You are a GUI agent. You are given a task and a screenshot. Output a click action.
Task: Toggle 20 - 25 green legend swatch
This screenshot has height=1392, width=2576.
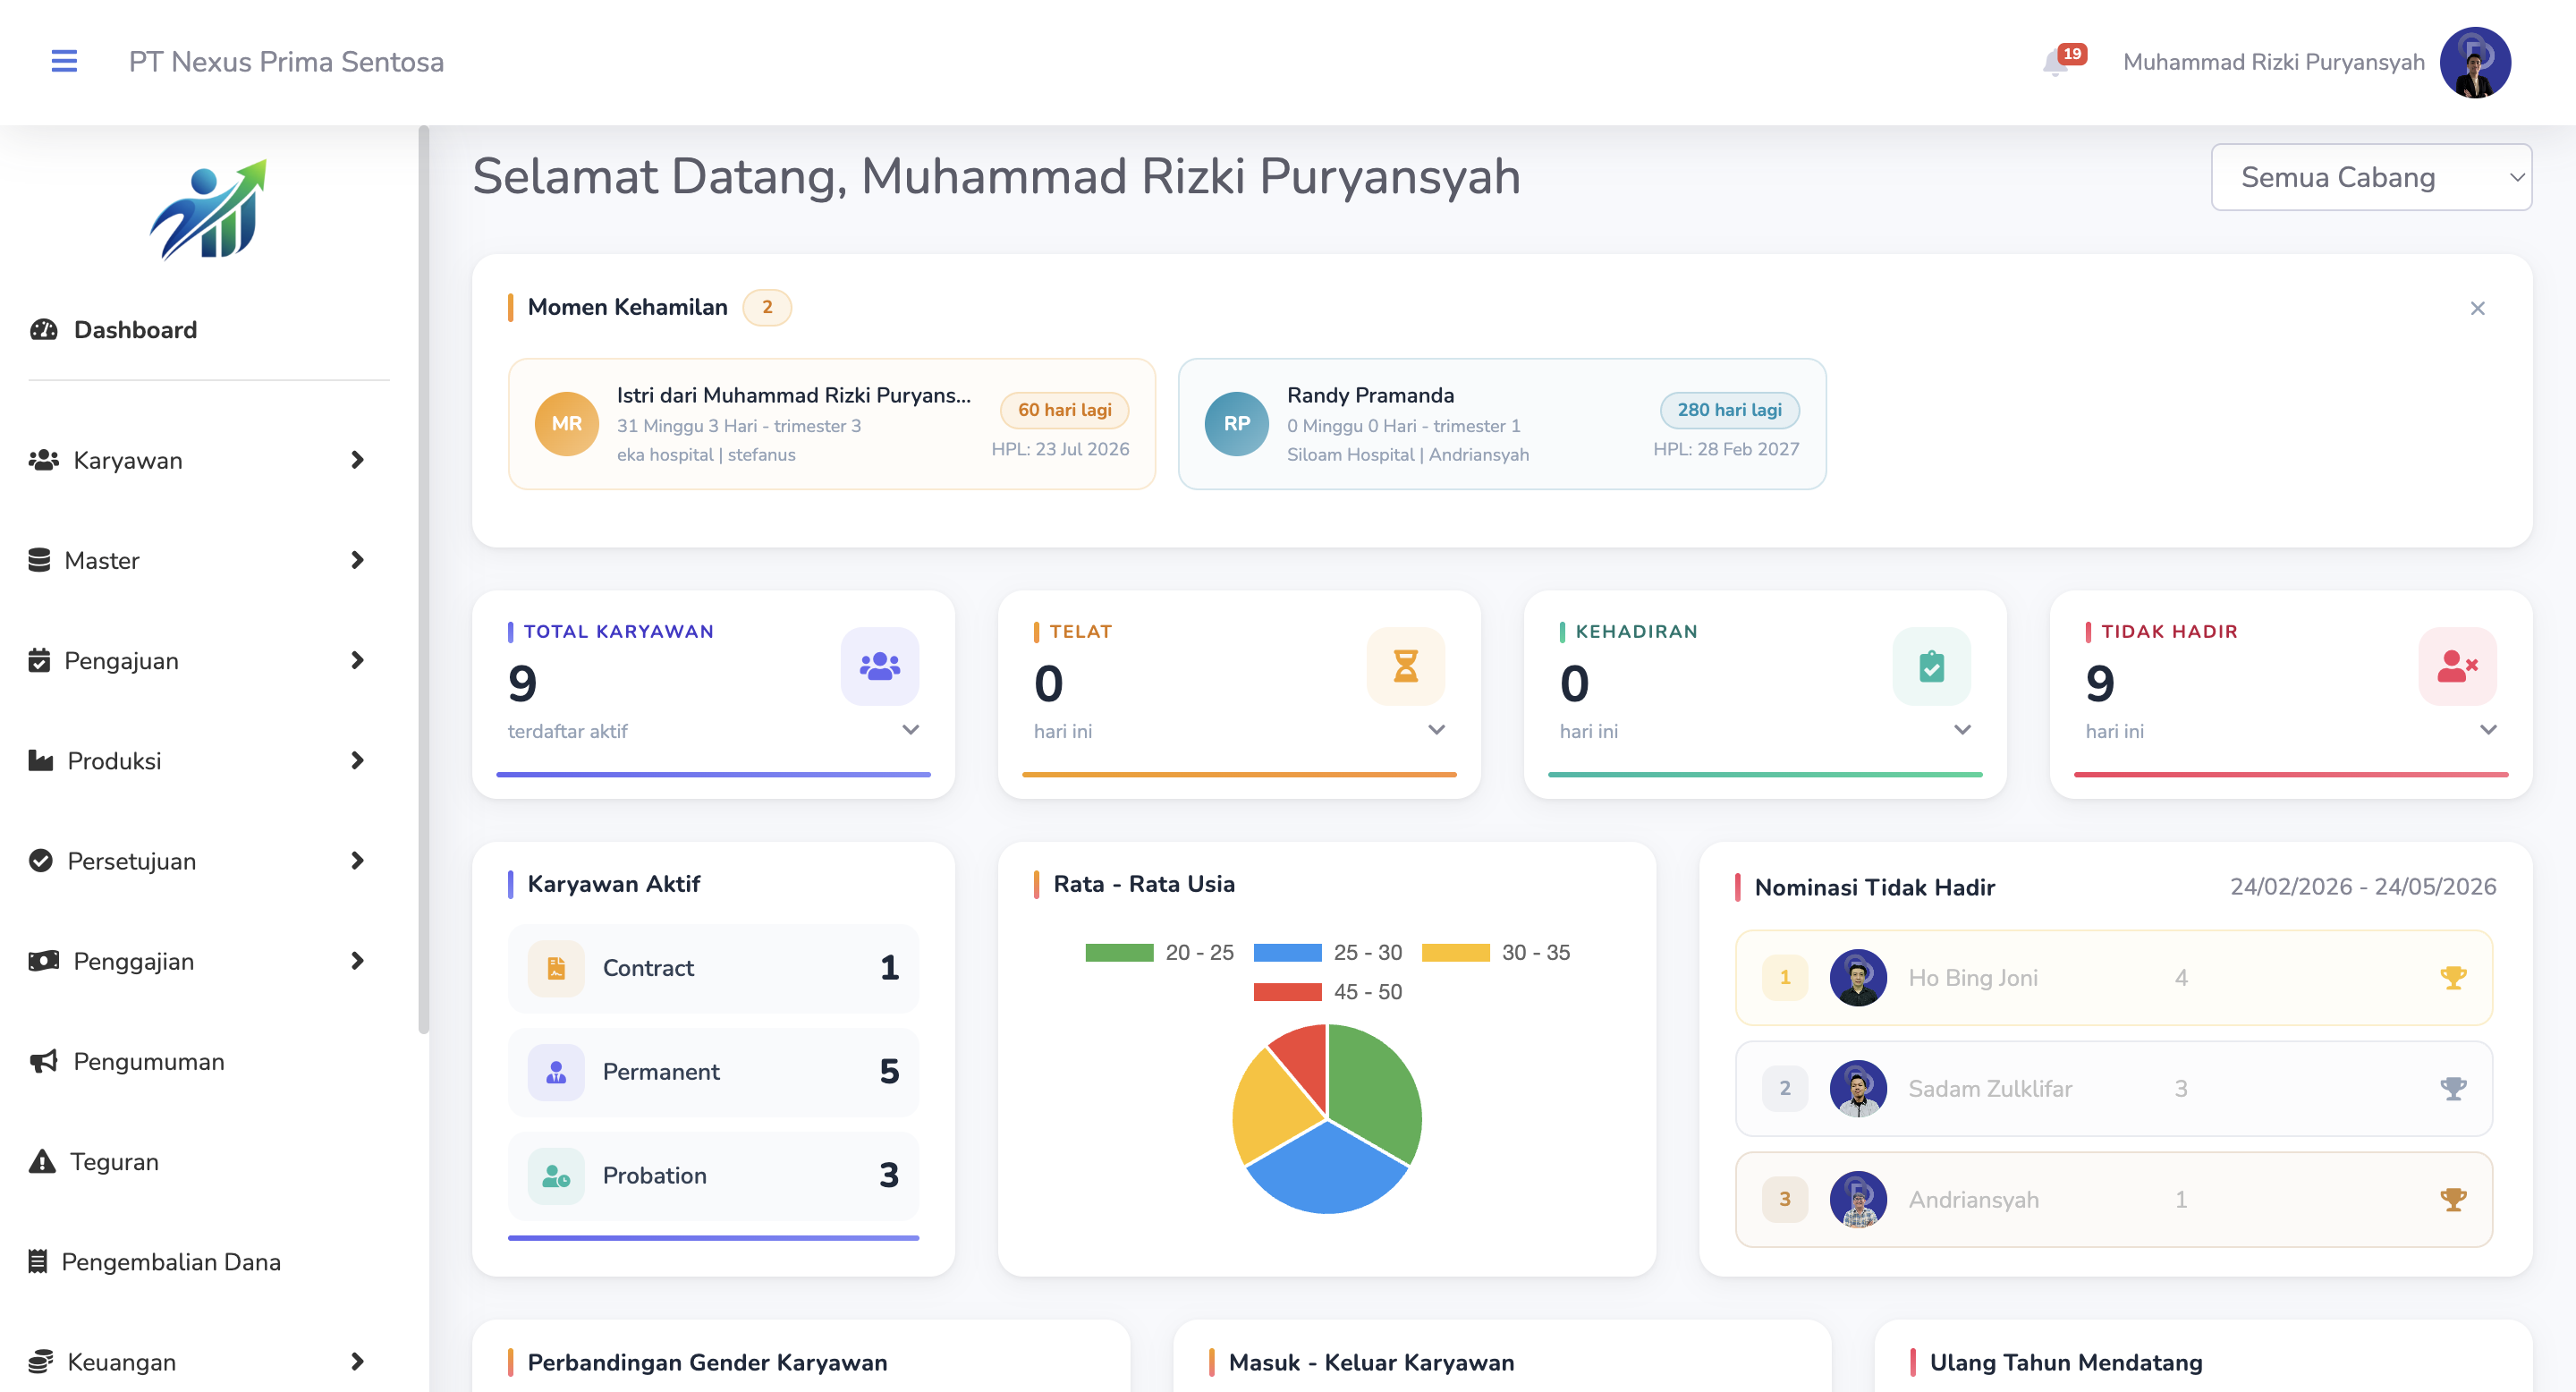coord(1119,952)
